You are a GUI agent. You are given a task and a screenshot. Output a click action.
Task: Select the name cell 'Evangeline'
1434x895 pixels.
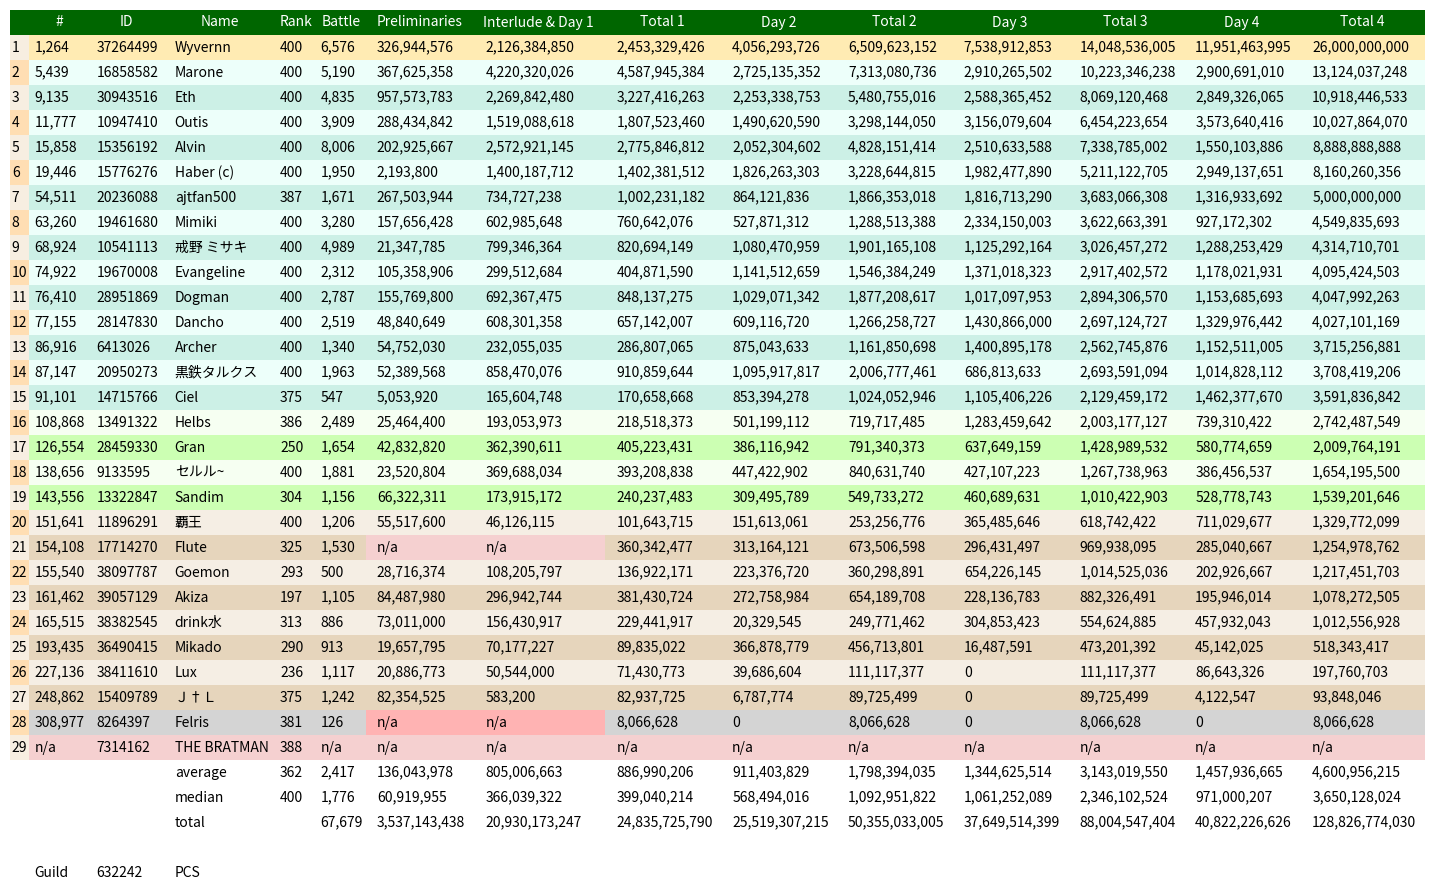(210, 272)
